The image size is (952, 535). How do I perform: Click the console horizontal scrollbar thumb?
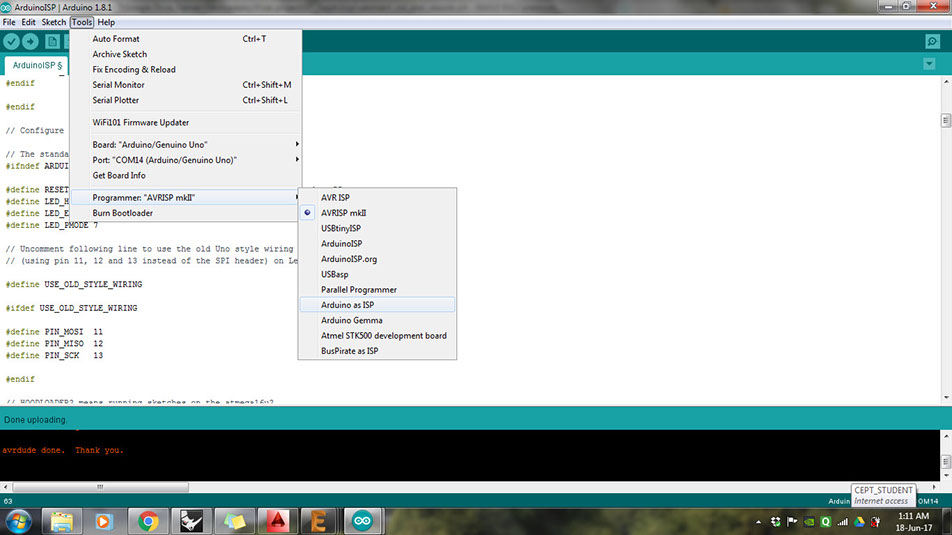(100, 487)
